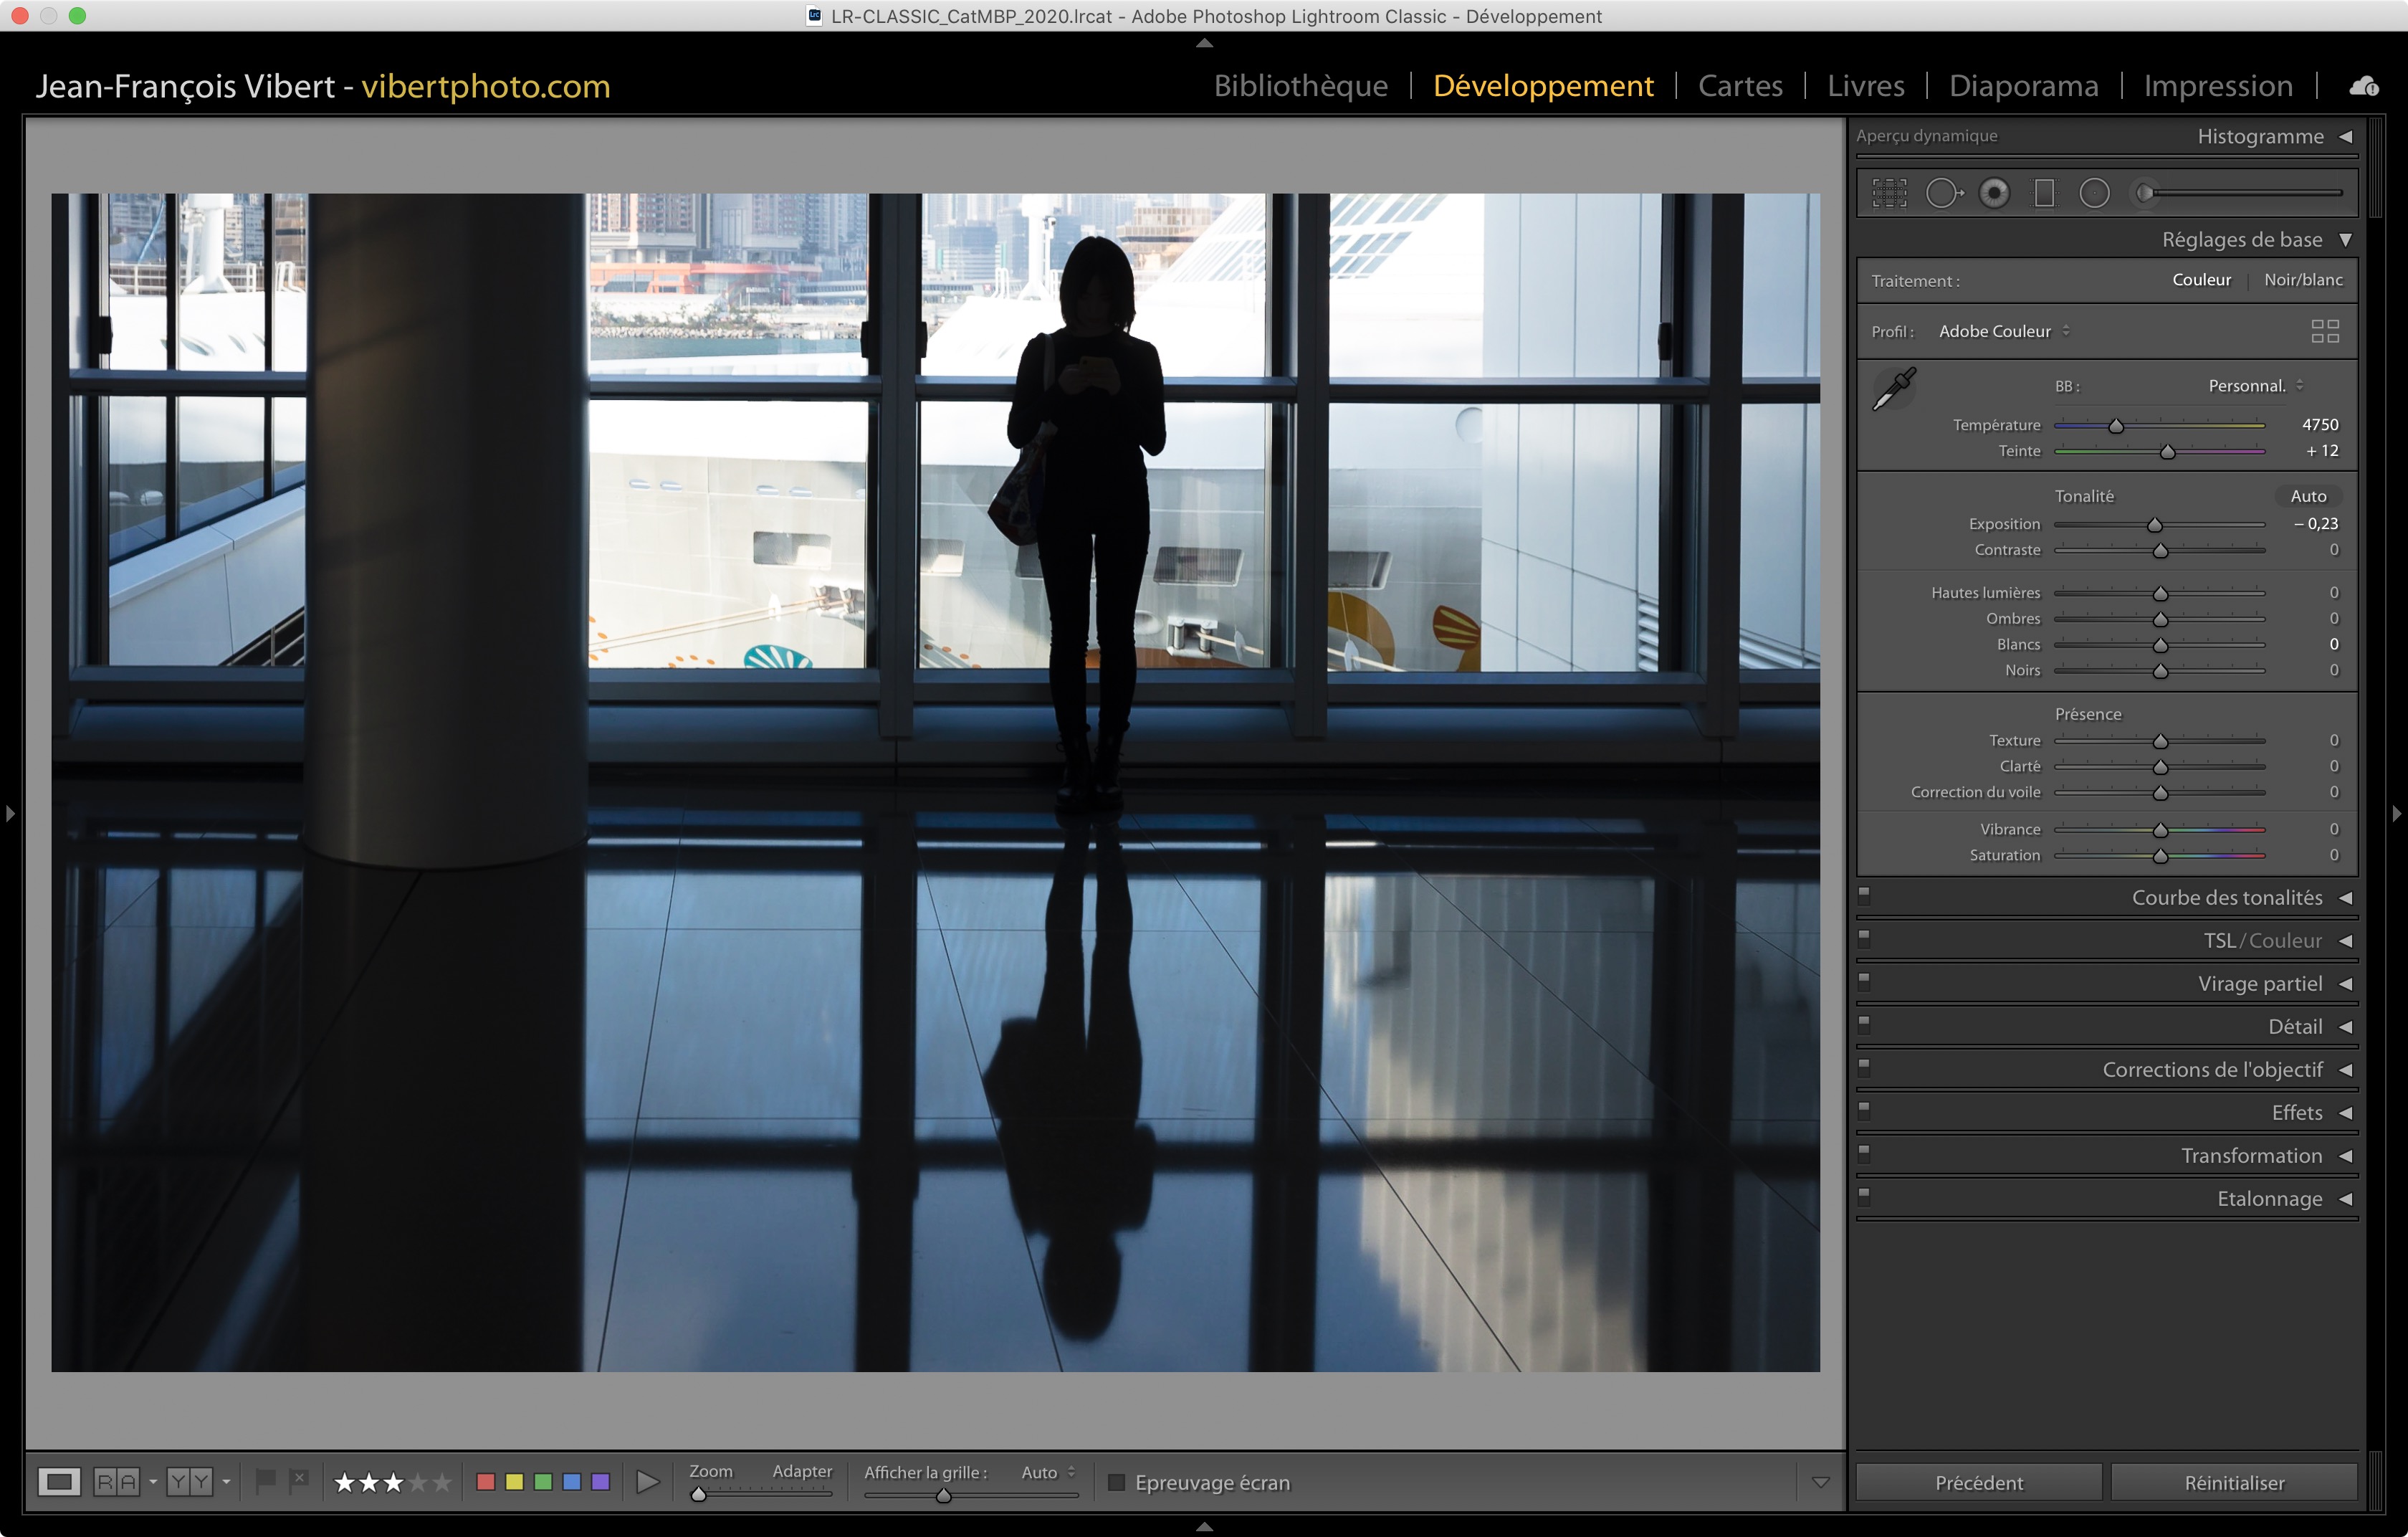Enable the Epreuvage écran checkbox
The height and width of the screenshot is (1537, 2408).
(x=1117, y=1482)
